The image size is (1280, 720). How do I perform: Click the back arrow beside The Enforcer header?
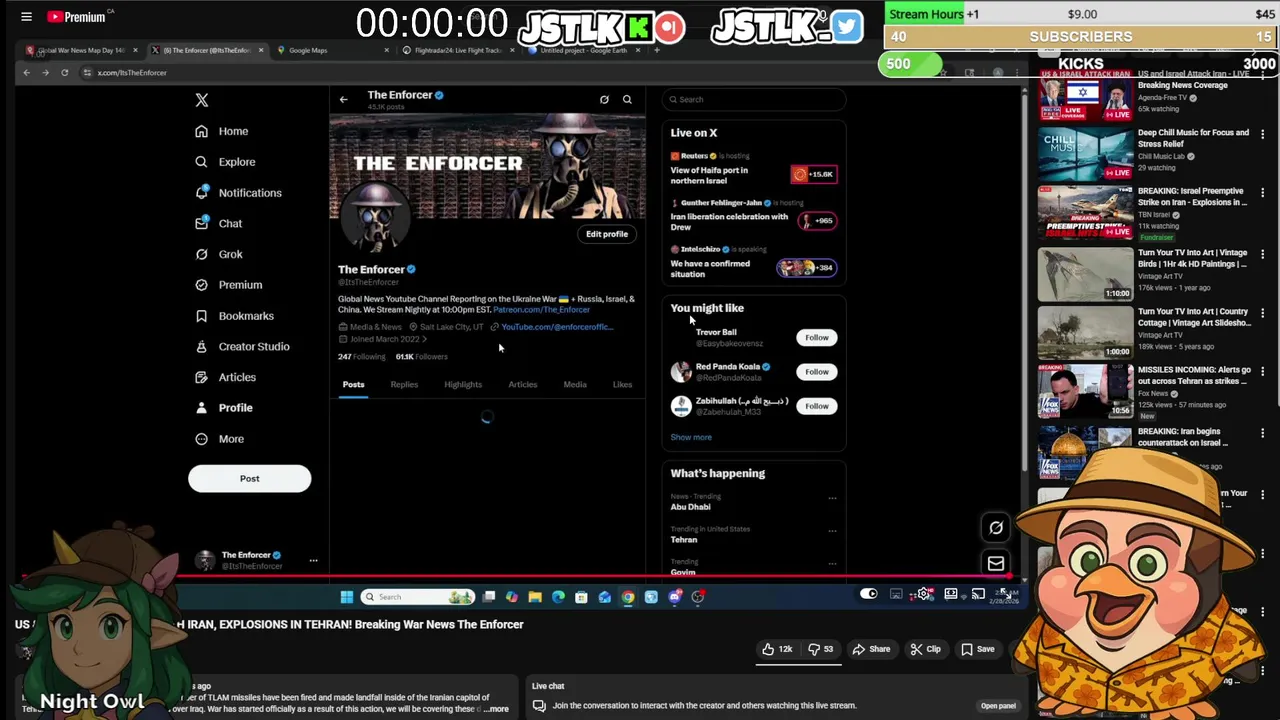pyautogui.click(x=343, y=99)
